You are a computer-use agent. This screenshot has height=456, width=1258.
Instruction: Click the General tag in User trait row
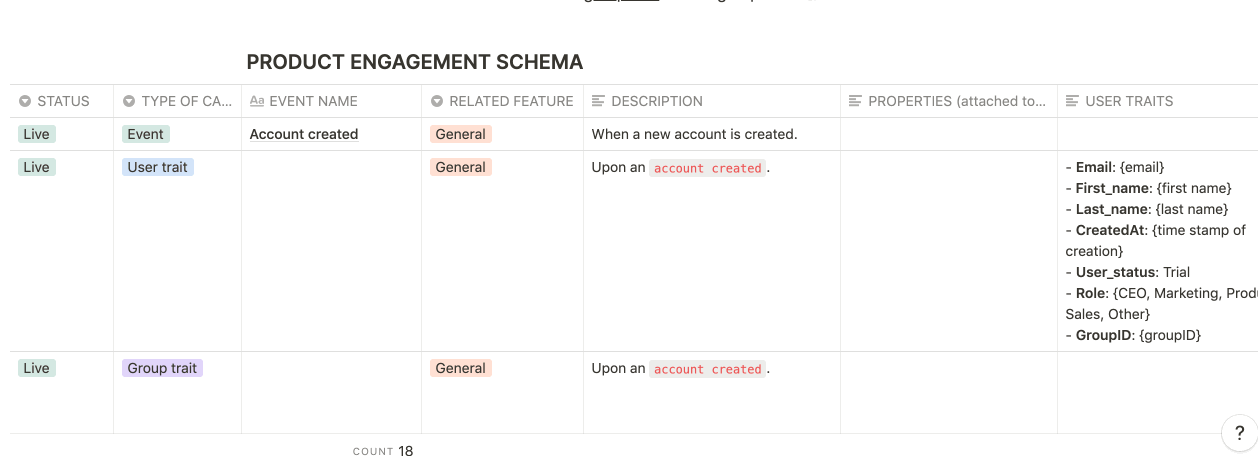point(461,167)
